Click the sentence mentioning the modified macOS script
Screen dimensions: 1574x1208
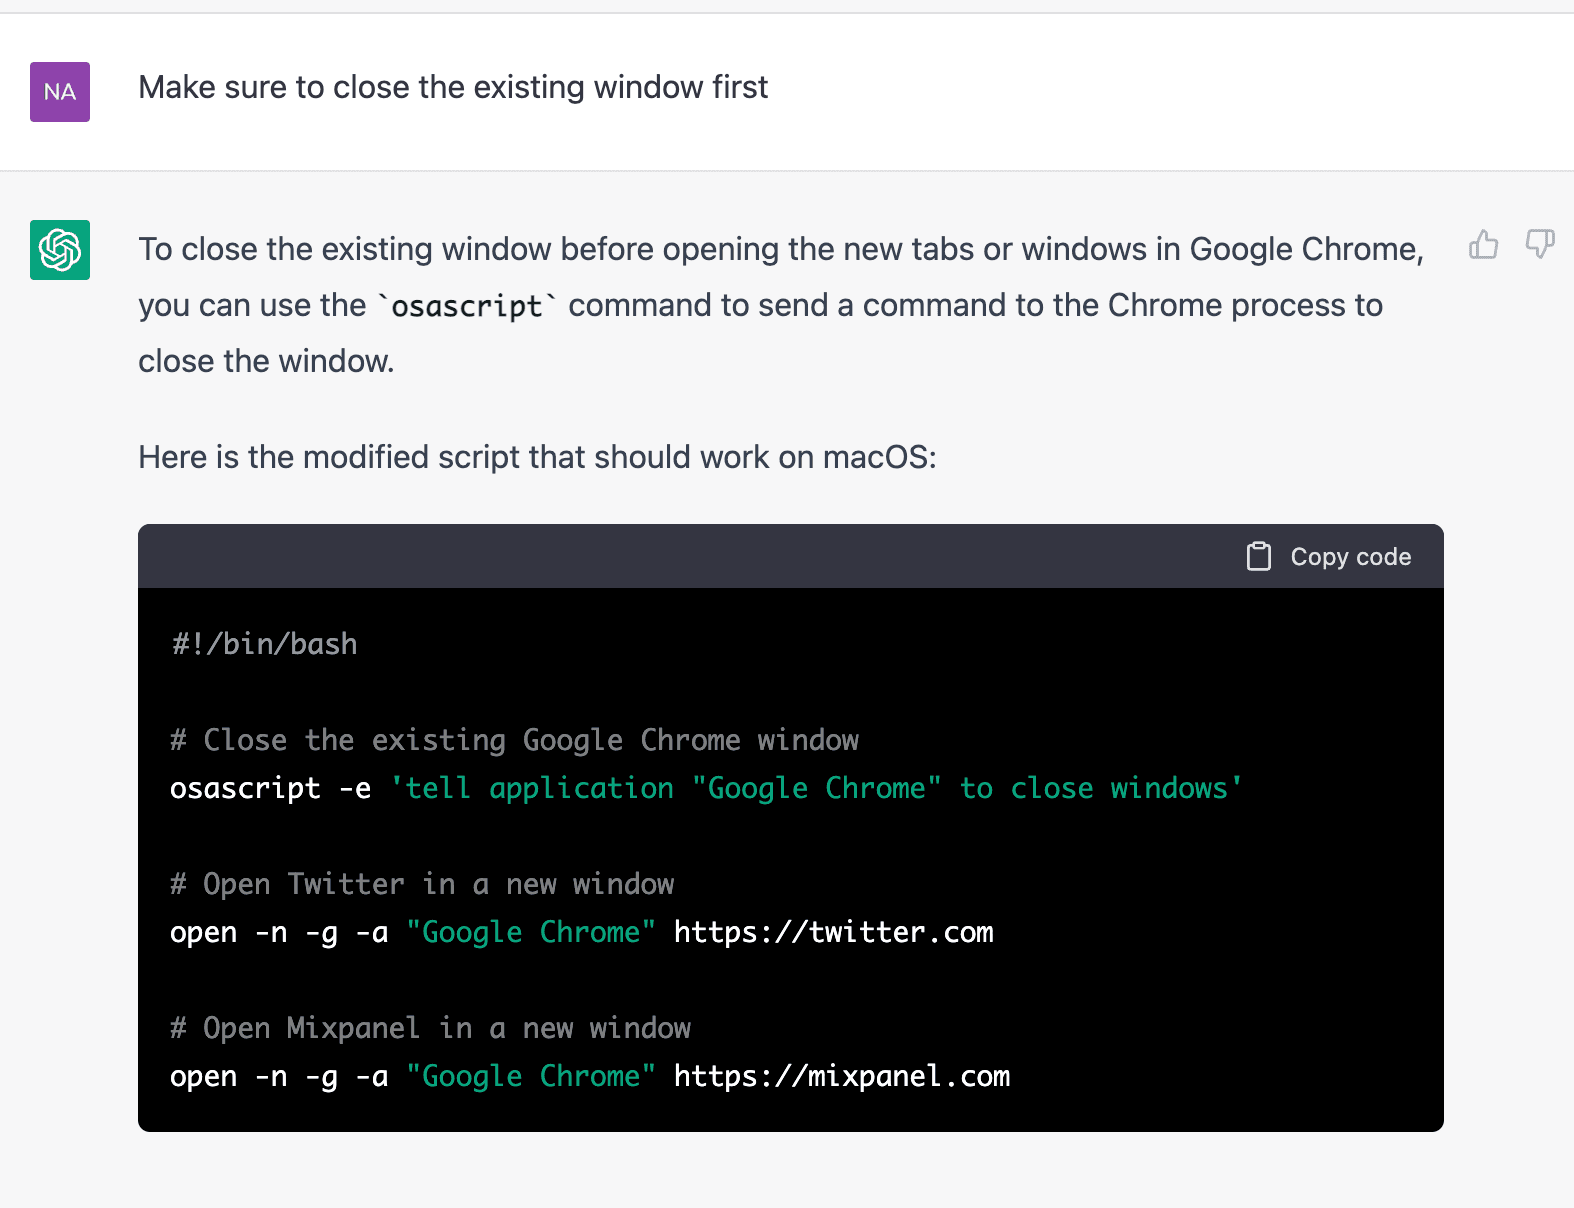coord(537,458)
